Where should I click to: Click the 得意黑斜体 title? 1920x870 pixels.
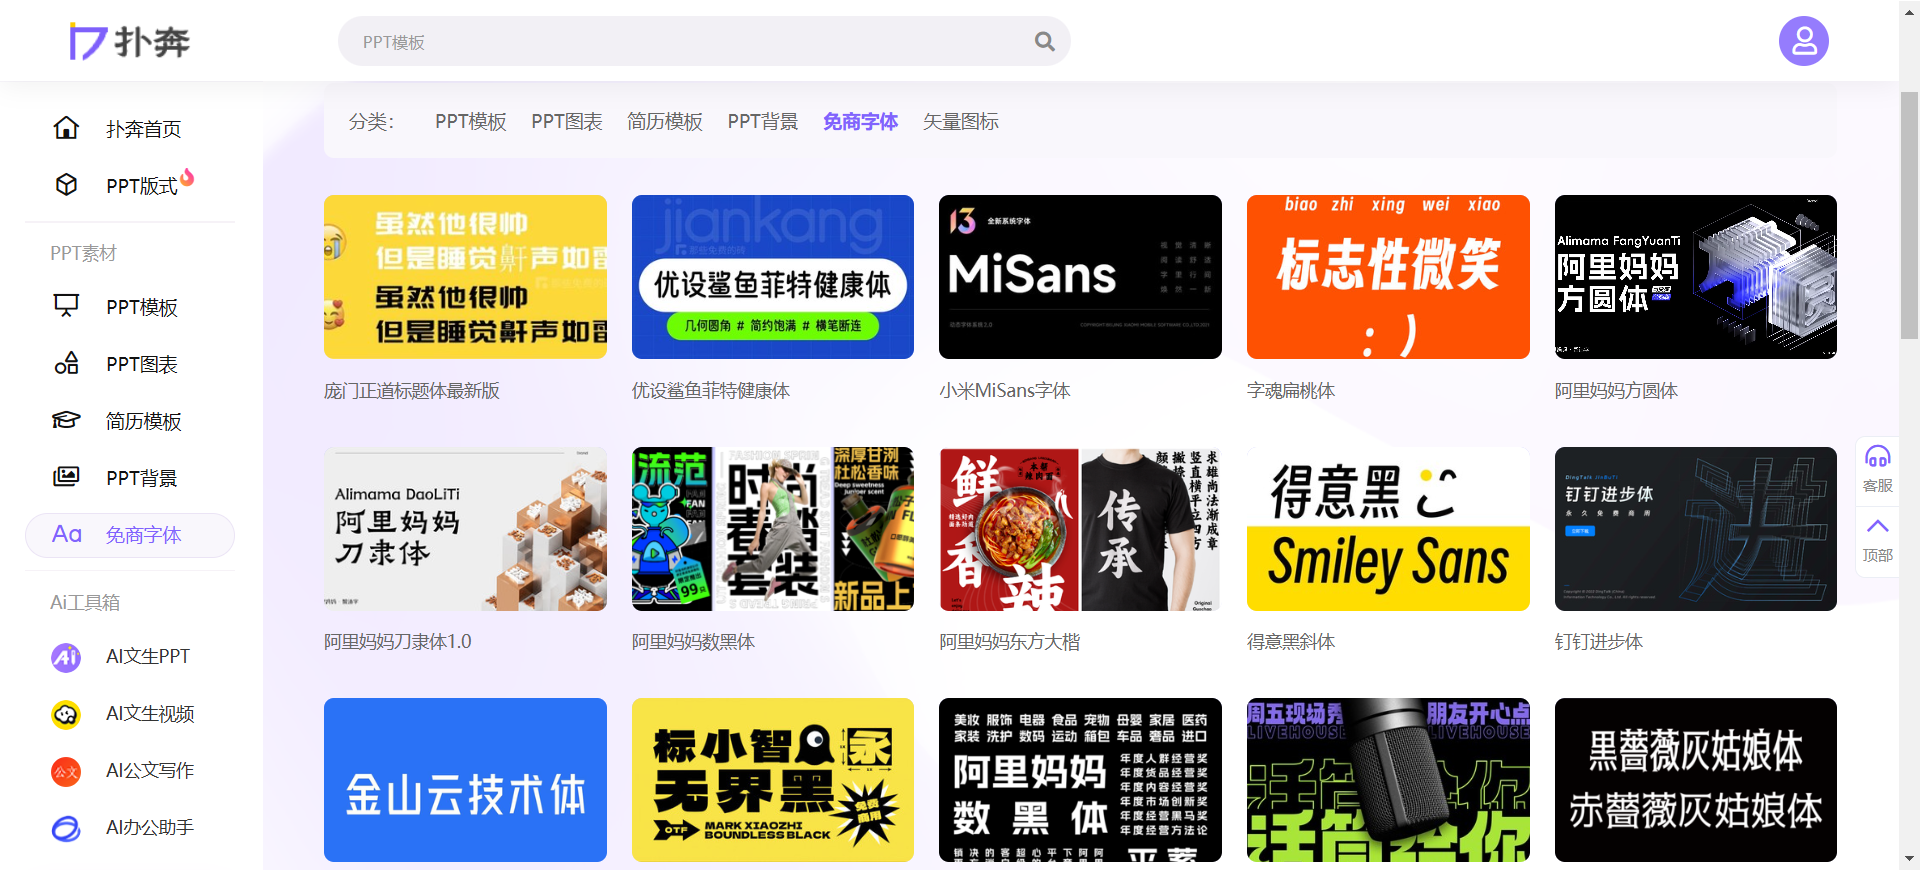[x=1290, y=642]
